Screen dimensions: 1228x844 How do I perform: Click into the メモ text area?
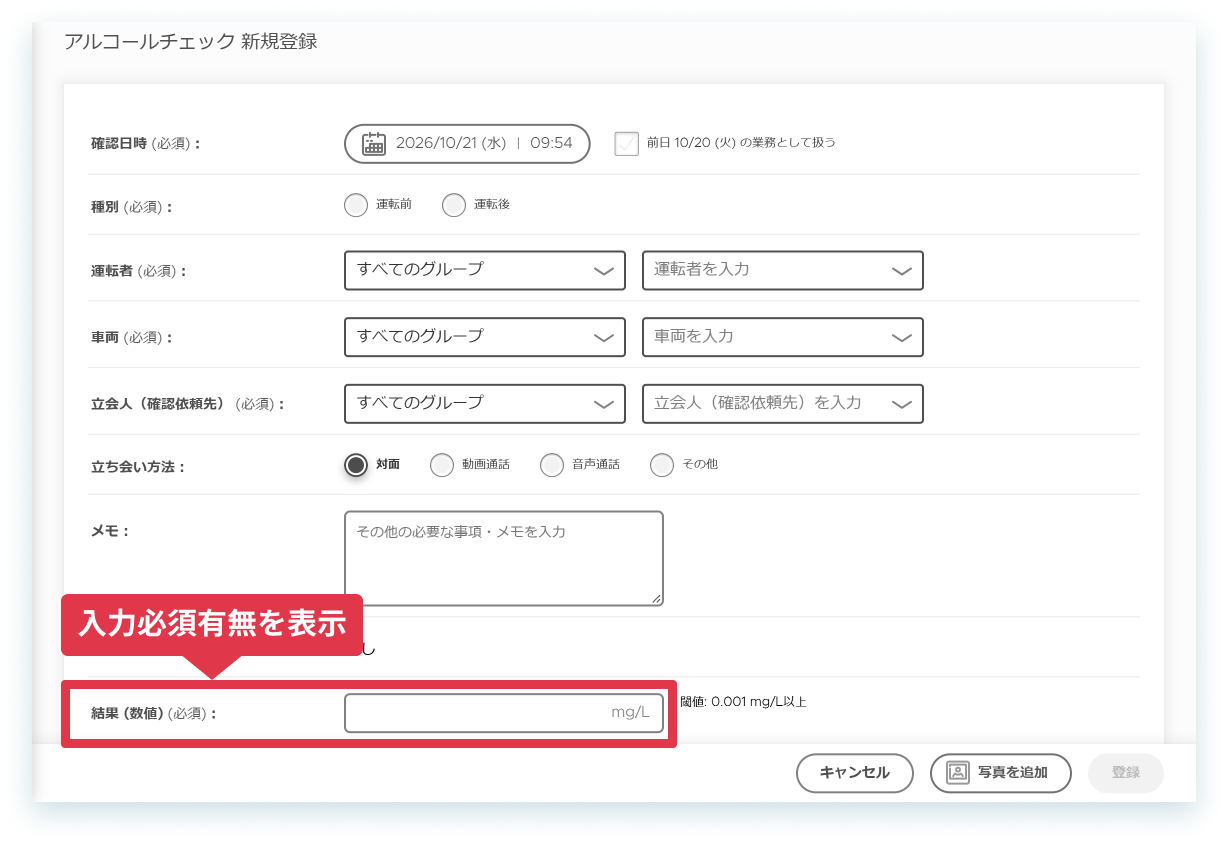click(504, 558)
